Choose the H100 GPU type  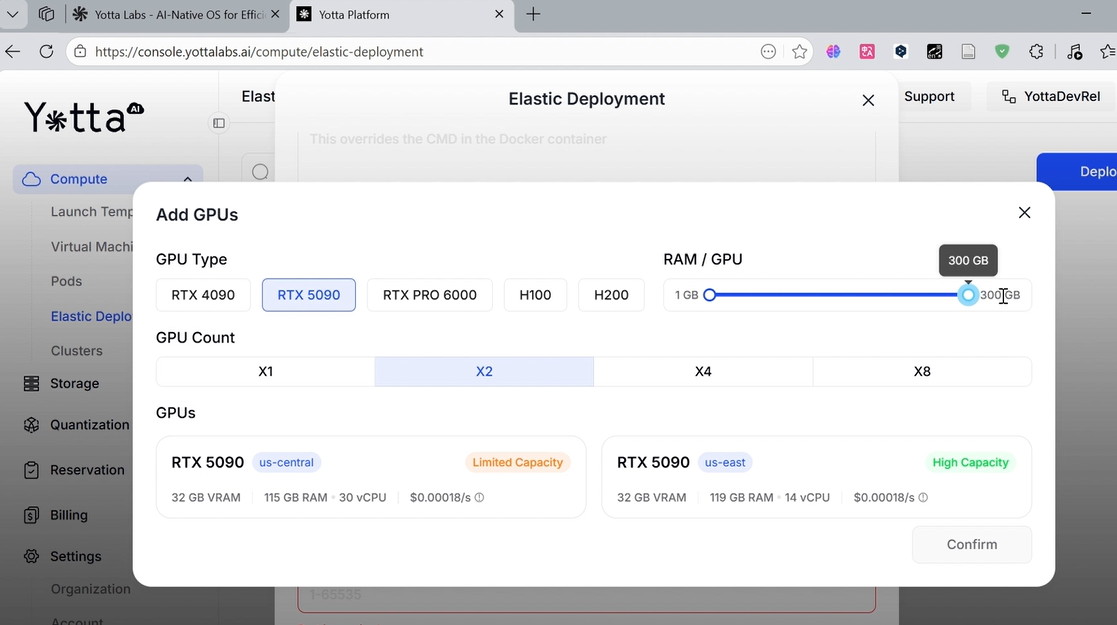(x=535, y=295)
